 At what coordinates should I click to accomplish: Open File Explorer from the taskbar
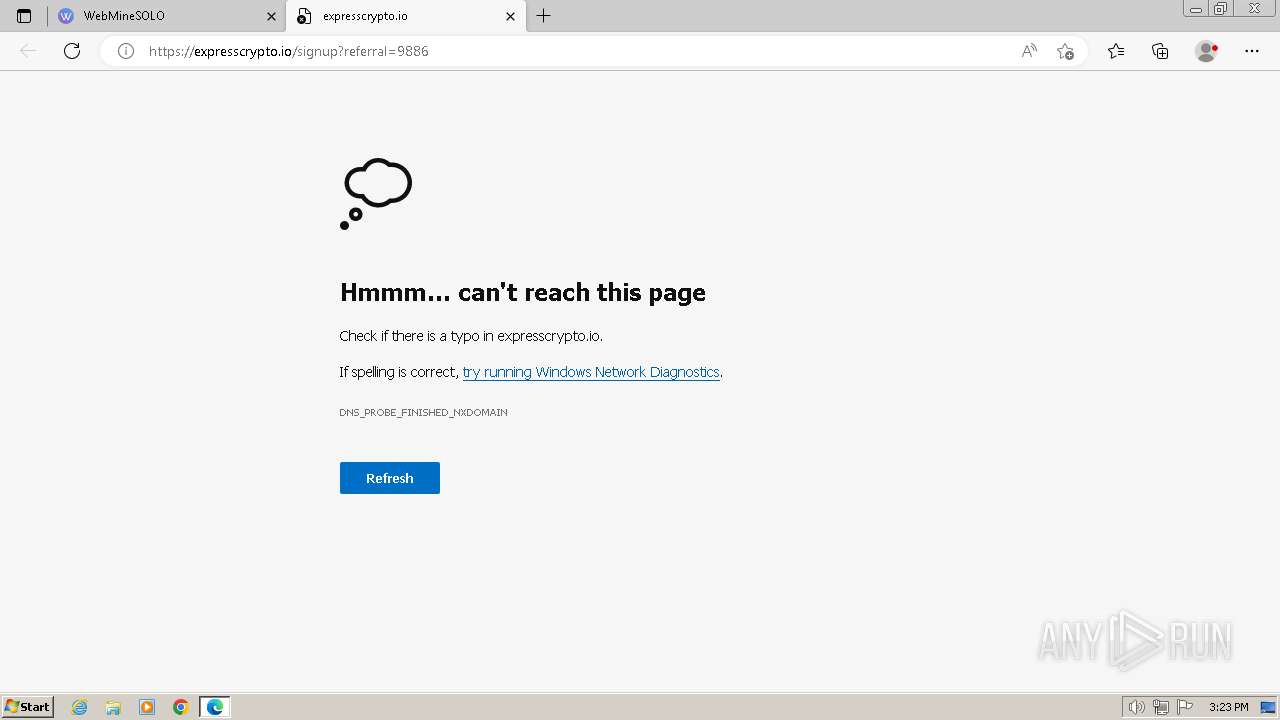pyautogui.click(x=113, y=707)
